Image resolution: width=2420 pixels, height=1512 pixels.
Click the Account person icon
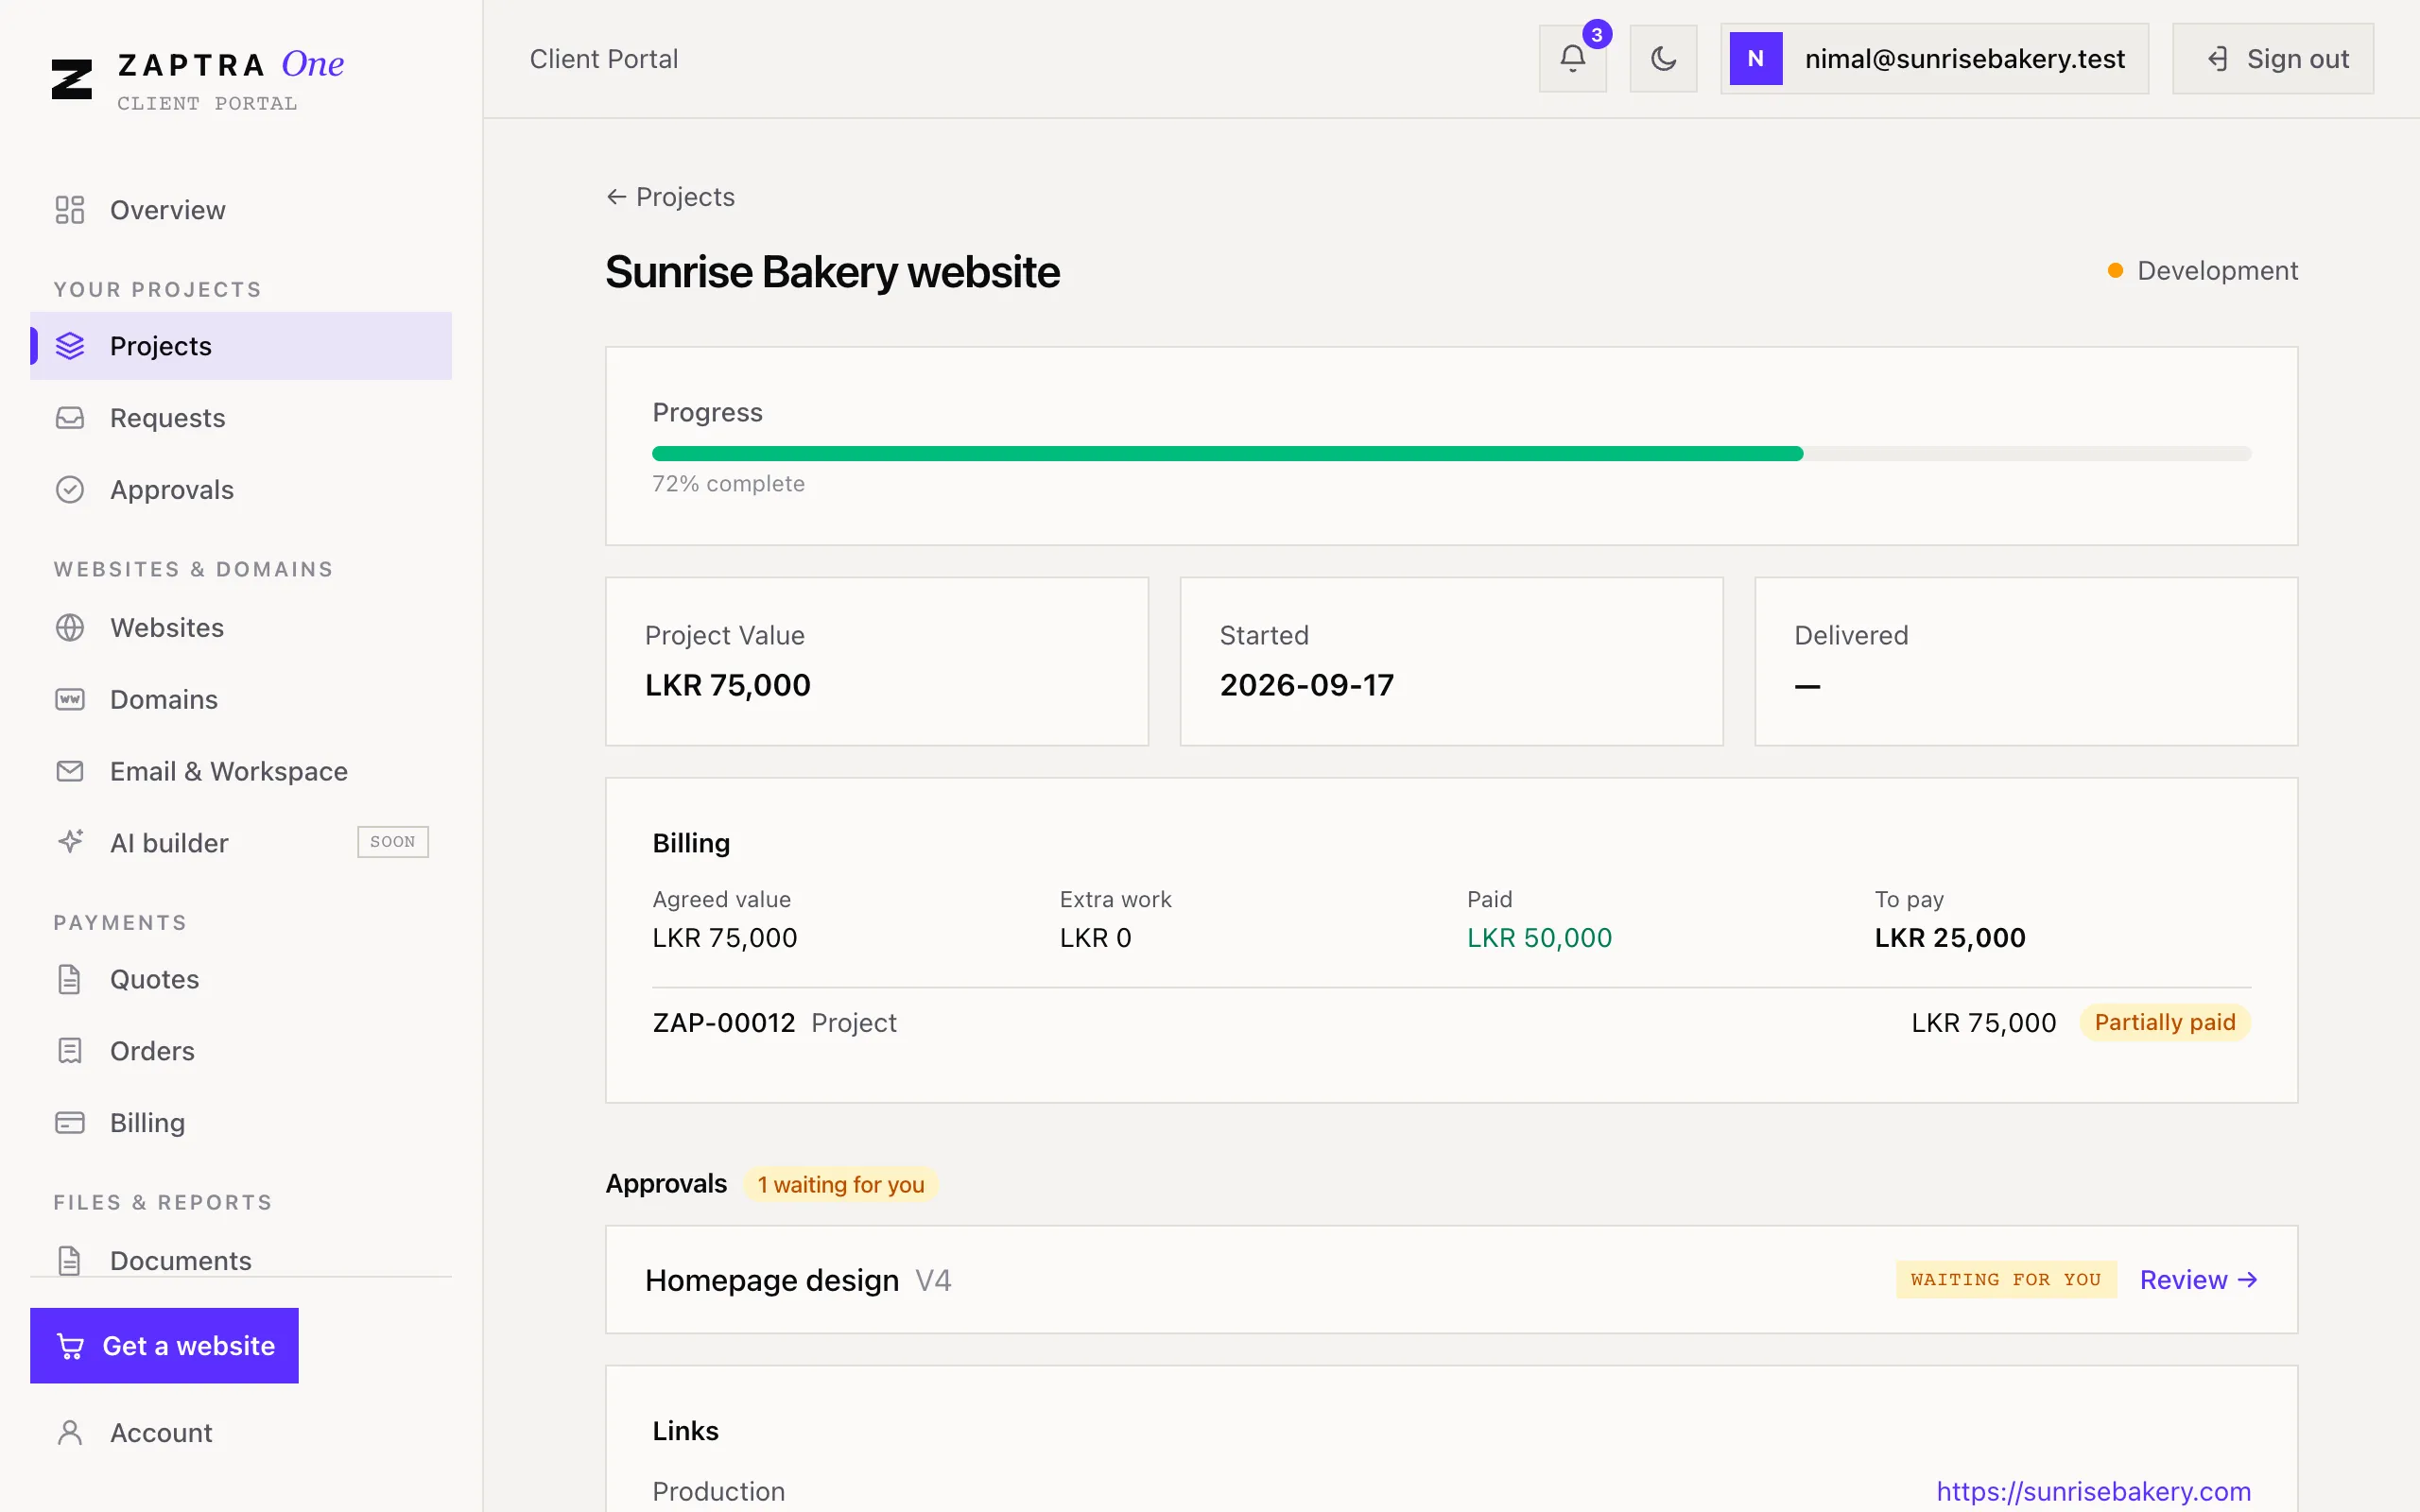point(70,1433)
